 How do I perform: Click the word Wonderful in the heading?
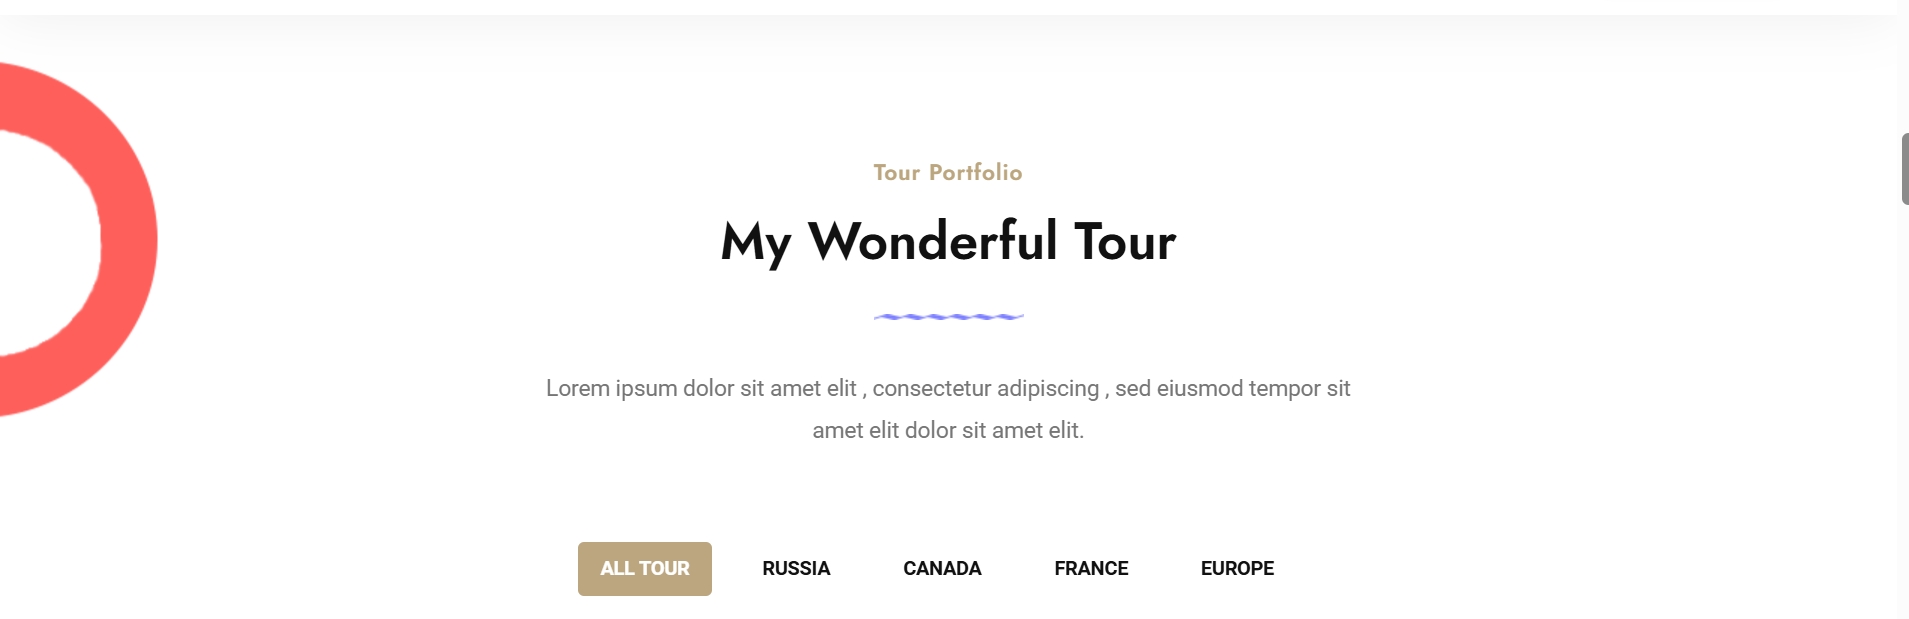point(932,241)
